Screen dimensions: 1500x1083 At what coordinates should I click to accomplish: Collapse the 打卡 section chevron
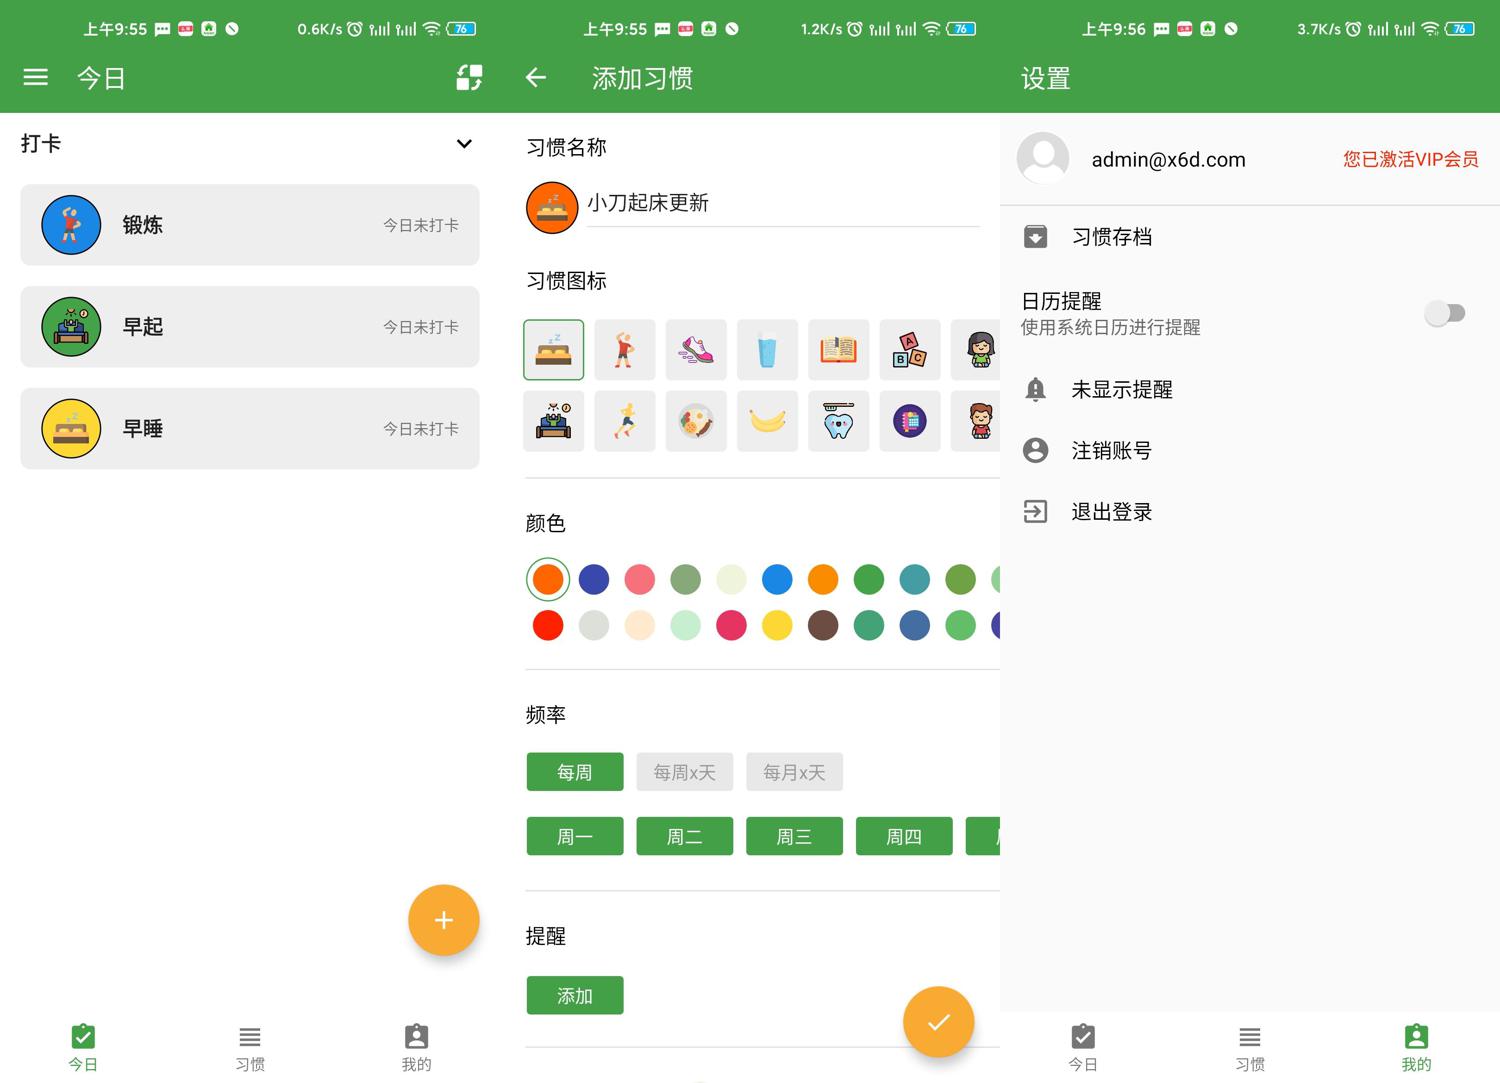tap(464, 144)
